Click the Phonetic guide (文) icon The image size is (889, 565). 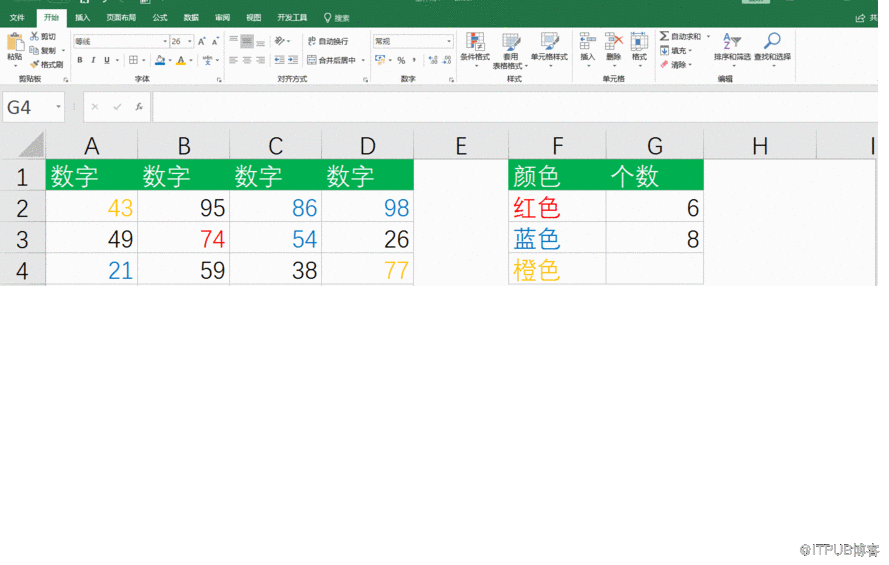(208, 60)
